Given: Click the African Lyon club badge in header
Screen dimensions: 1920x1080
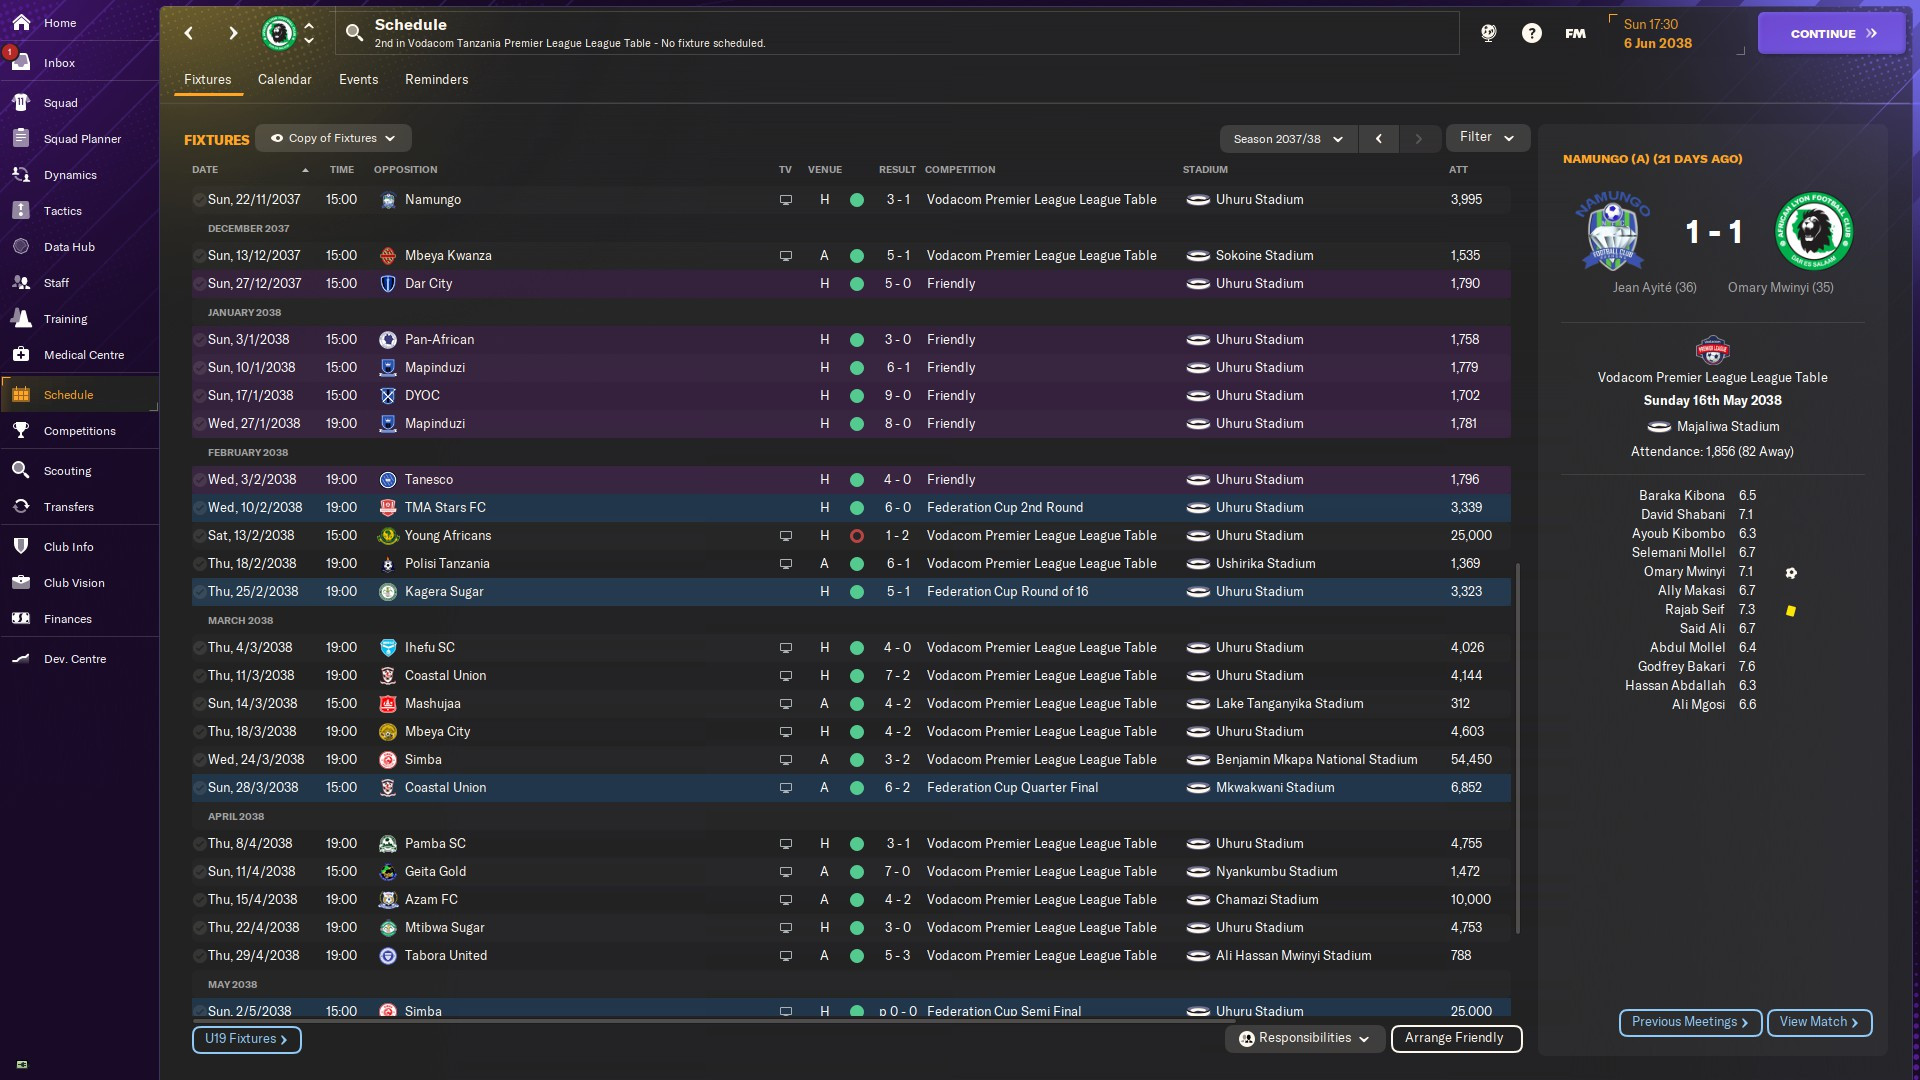Looking at the screenshot, I should 279,33.
